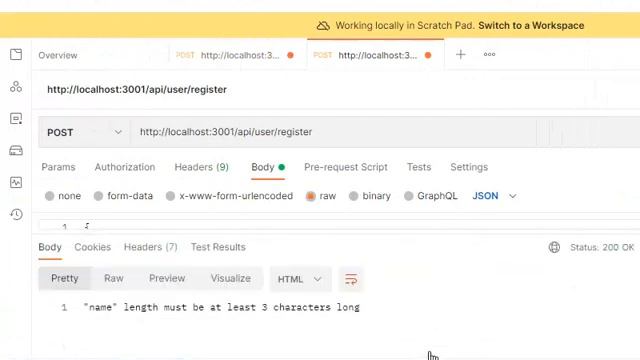The height and width of the screenshot is (360, 640).
Task: Open the request Body tab
Action: coord(268,167)
